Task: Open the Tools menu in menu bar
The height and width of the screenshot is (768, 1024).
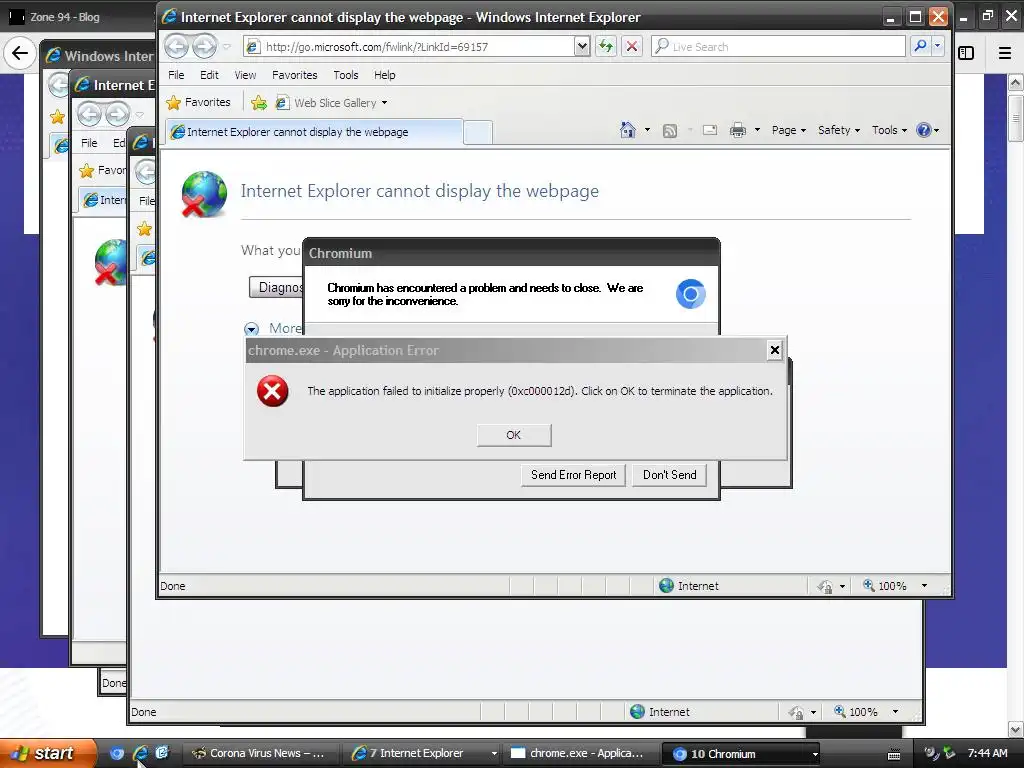Action: [345, 75]
